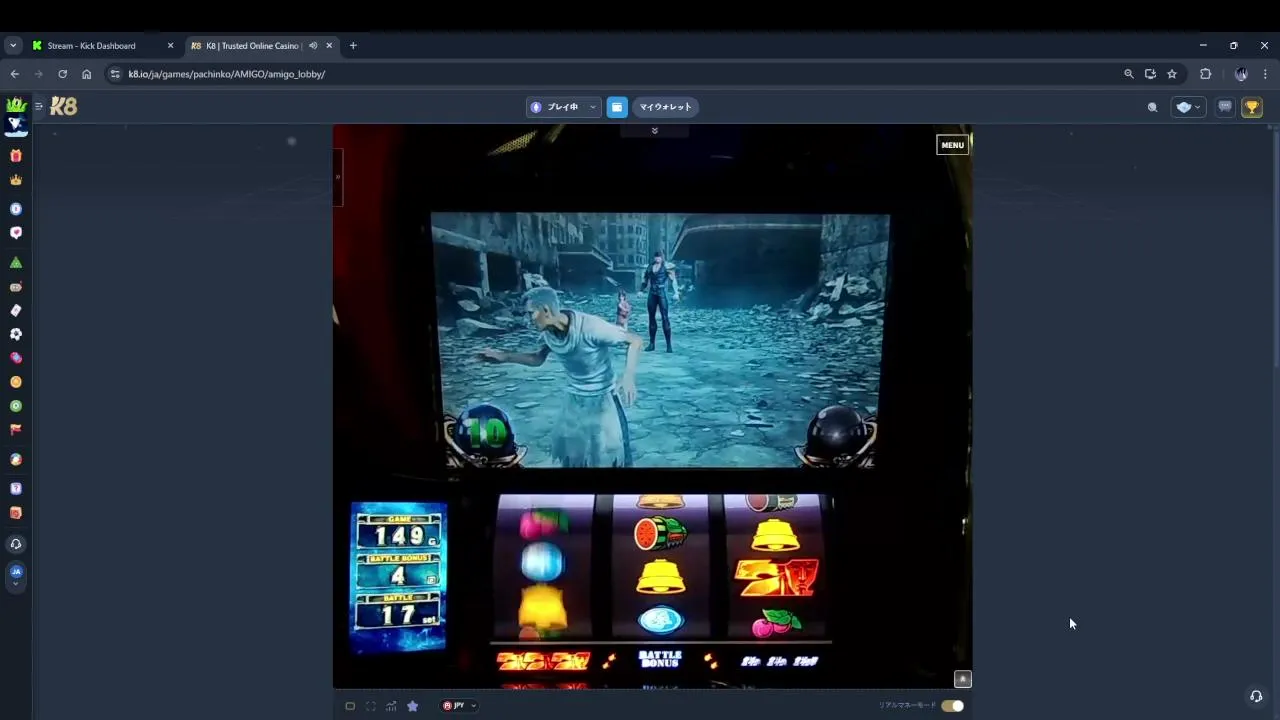Click the BATTLE BONUS label below the reels
Screen dimensions: 1280x720
660,660
